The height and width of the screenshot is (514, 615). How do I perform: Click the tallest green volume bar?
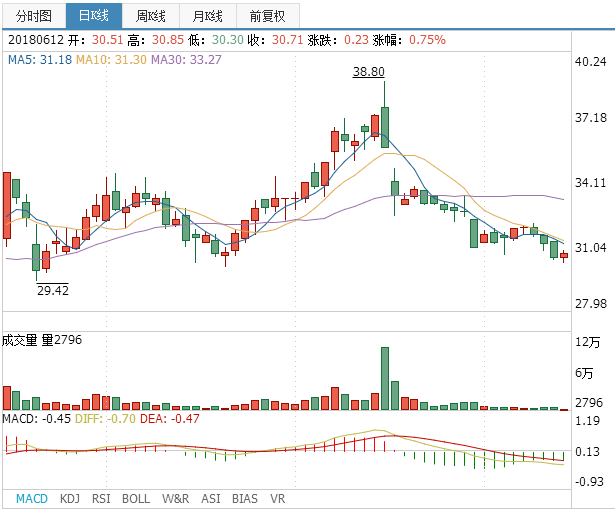[384, 378]
